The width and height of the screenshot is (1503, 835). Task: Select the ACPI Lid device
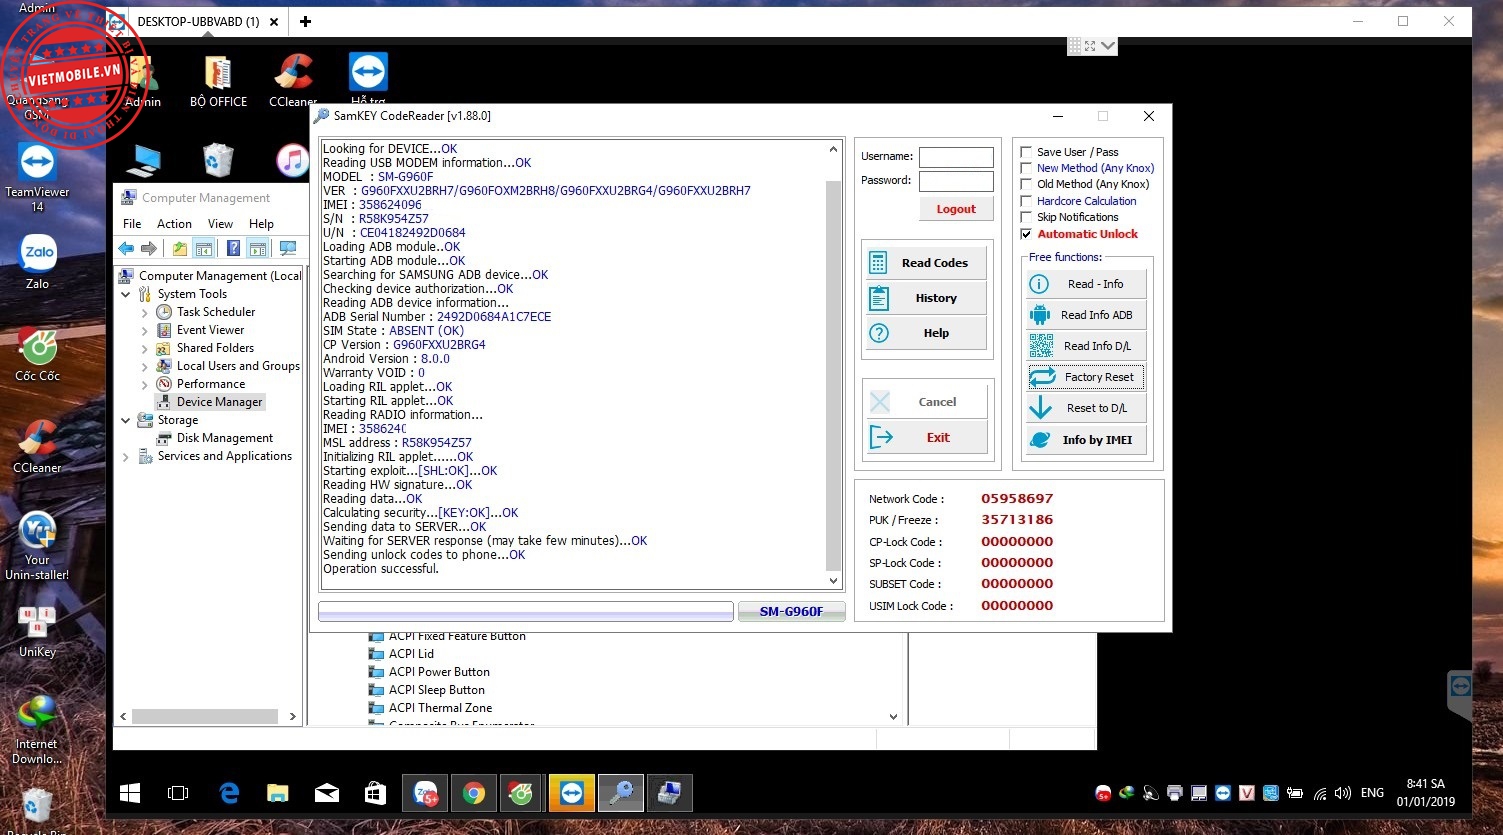pyautogui.click(x=411, y=654)
